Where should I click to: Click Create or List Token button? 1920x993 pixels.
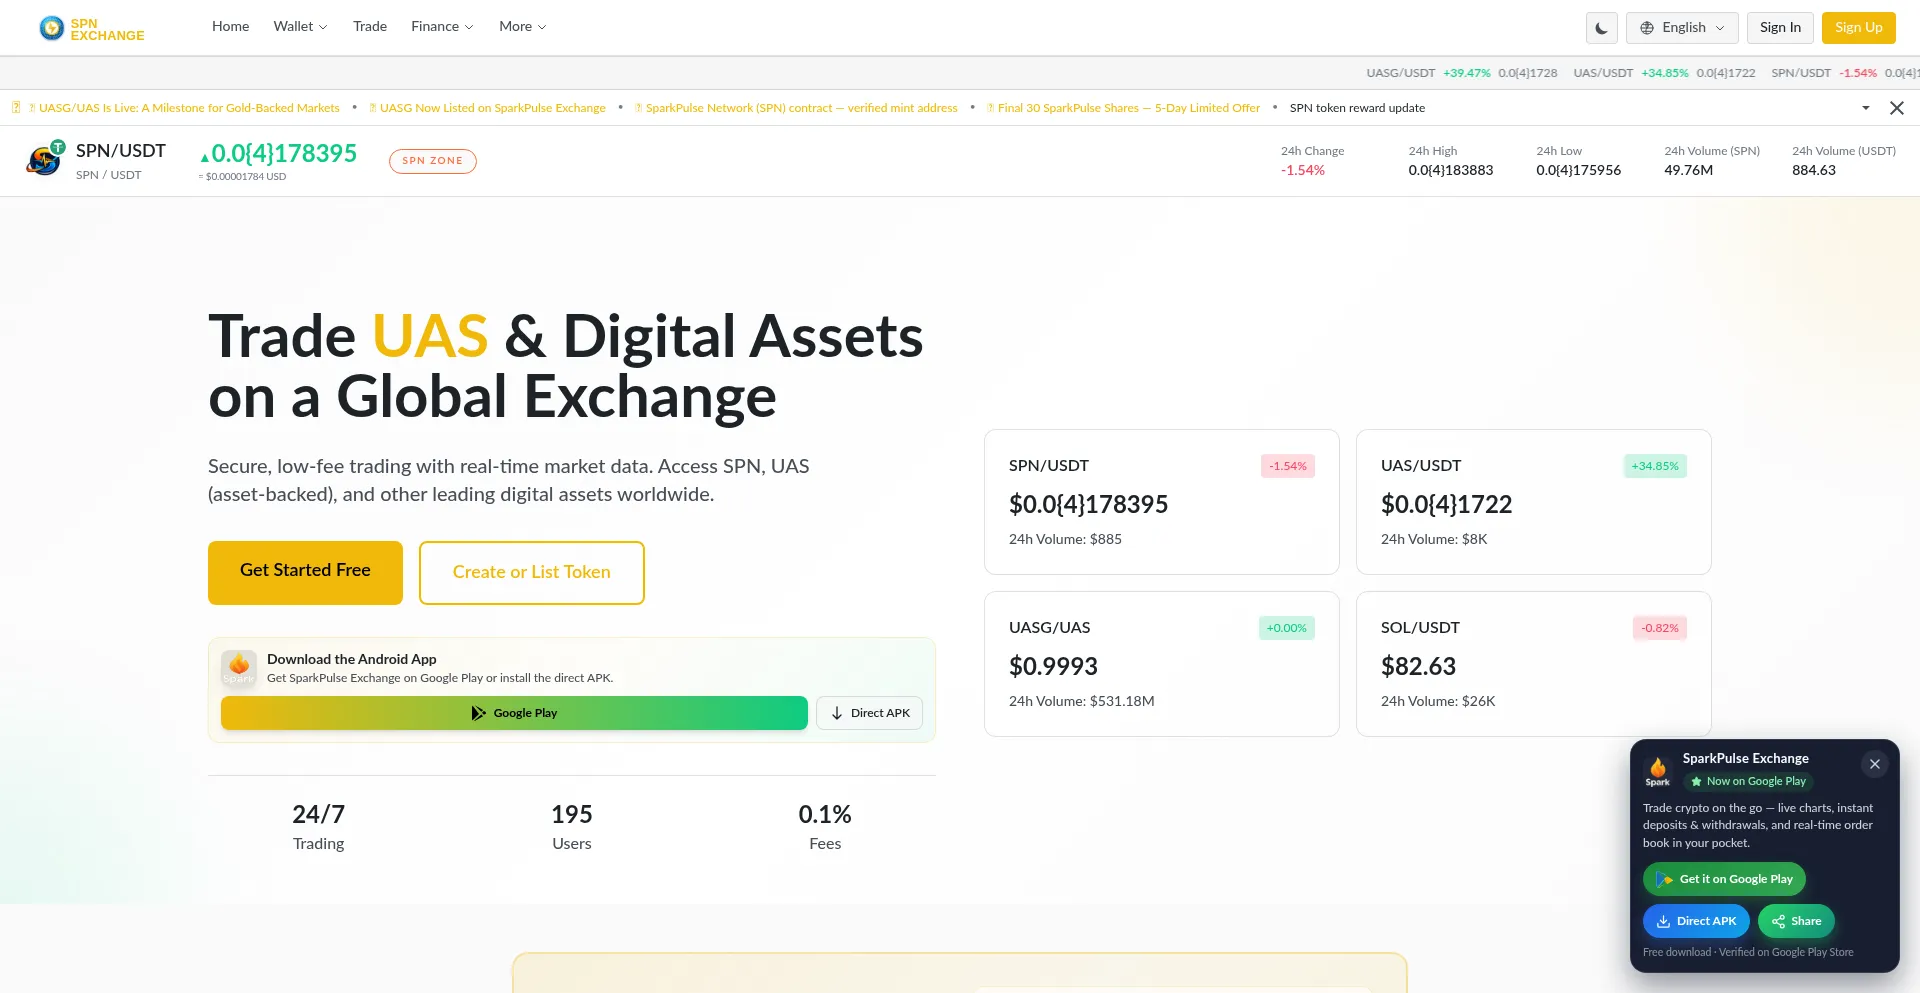(531, 572)
